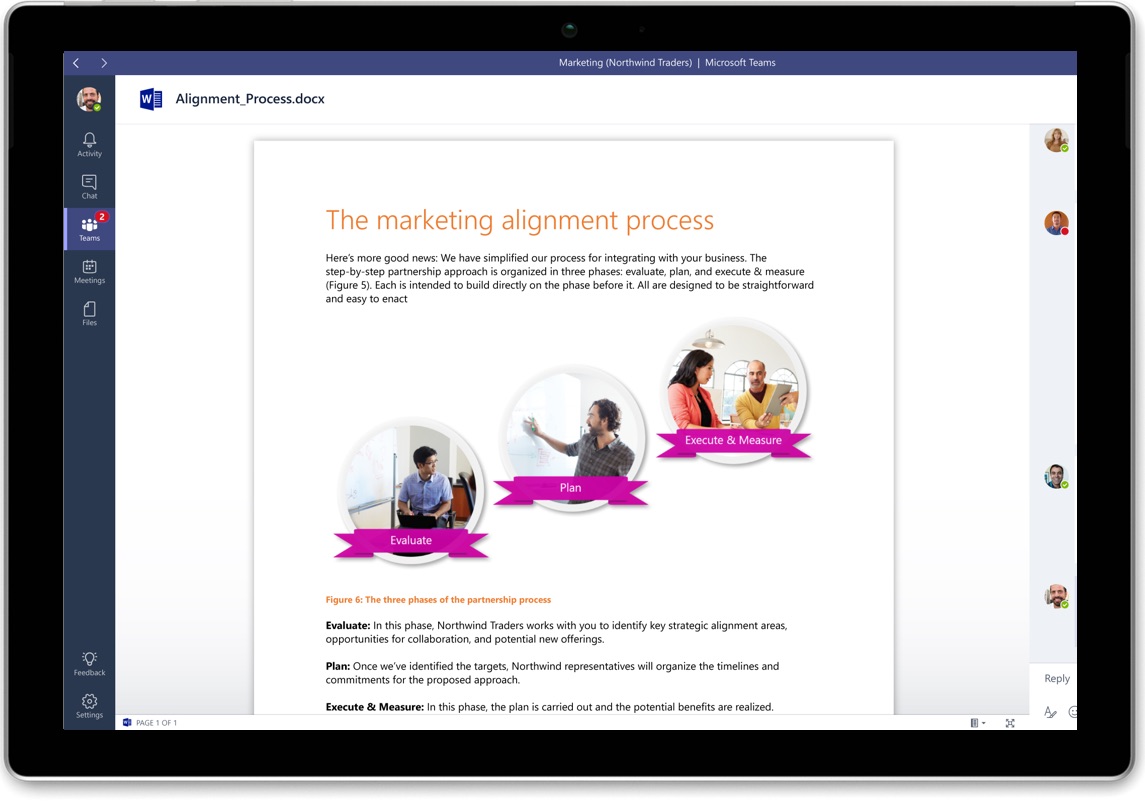The image size is (1145, 804).
Task: Click the bold Plan: paragraph label
Action: (338, 666)
